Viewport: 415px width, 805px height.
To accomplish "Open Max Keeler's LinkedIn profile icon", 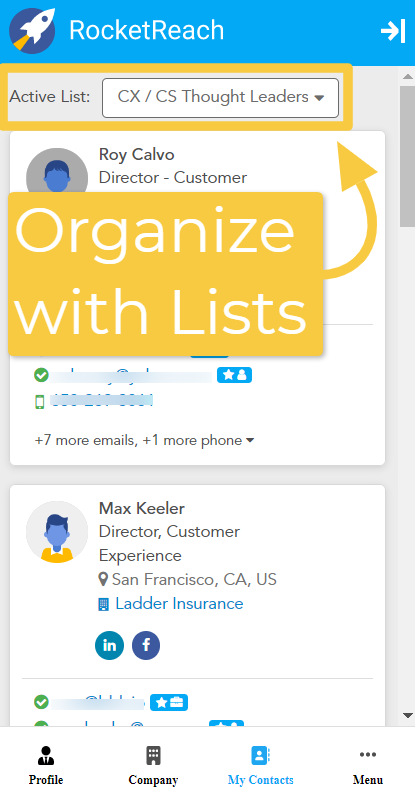I will 109,645.
